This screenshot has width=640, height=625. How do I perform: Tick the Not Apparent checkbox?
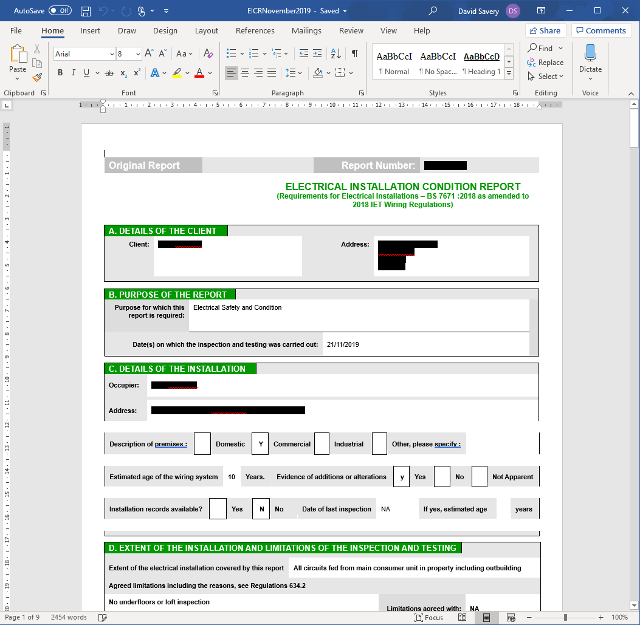(479, 477)
